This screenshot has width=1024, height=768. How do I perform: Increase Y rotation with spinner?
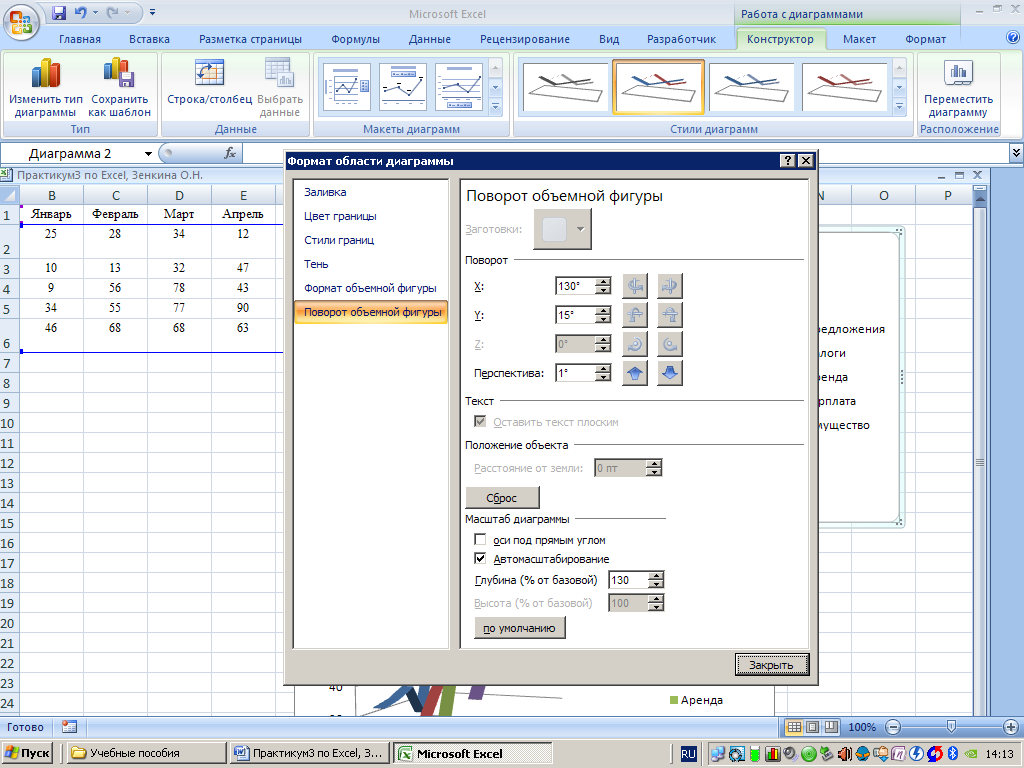point(603,311)
